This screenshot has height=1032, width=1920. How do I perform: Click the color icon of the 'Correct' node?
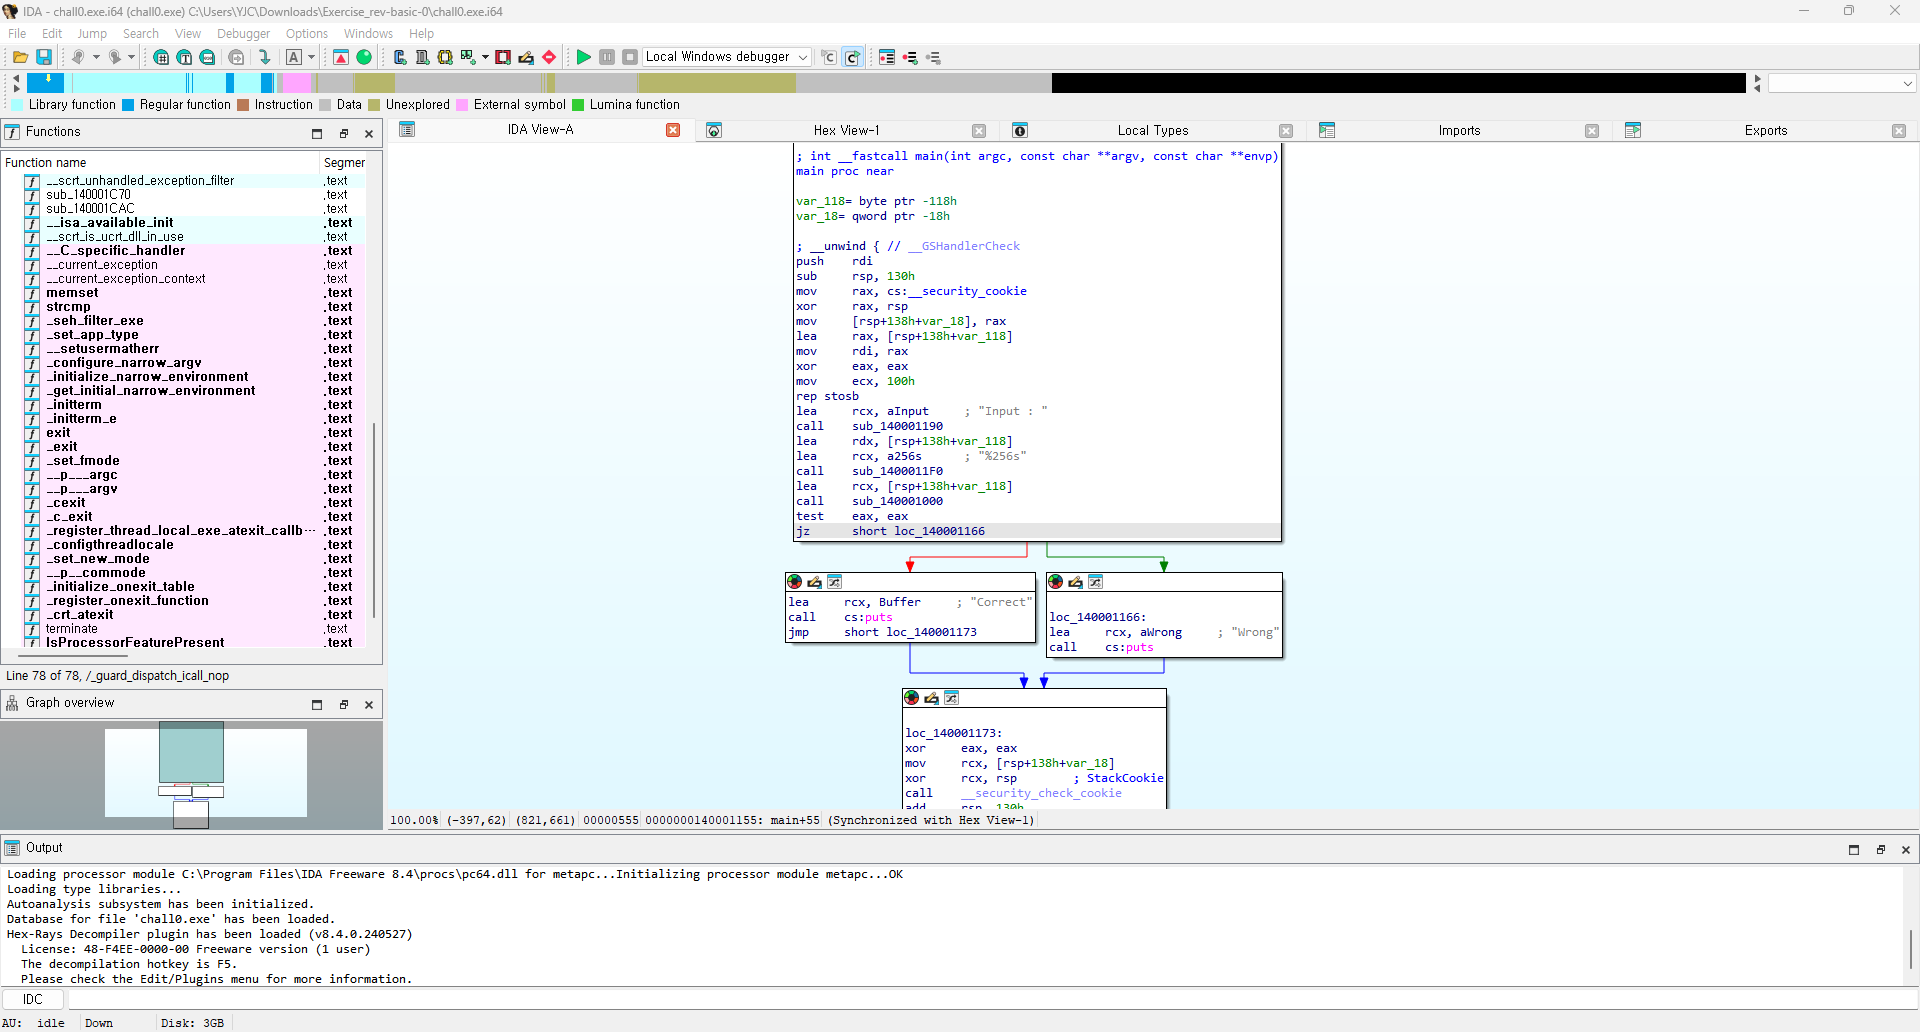point(795,582)
